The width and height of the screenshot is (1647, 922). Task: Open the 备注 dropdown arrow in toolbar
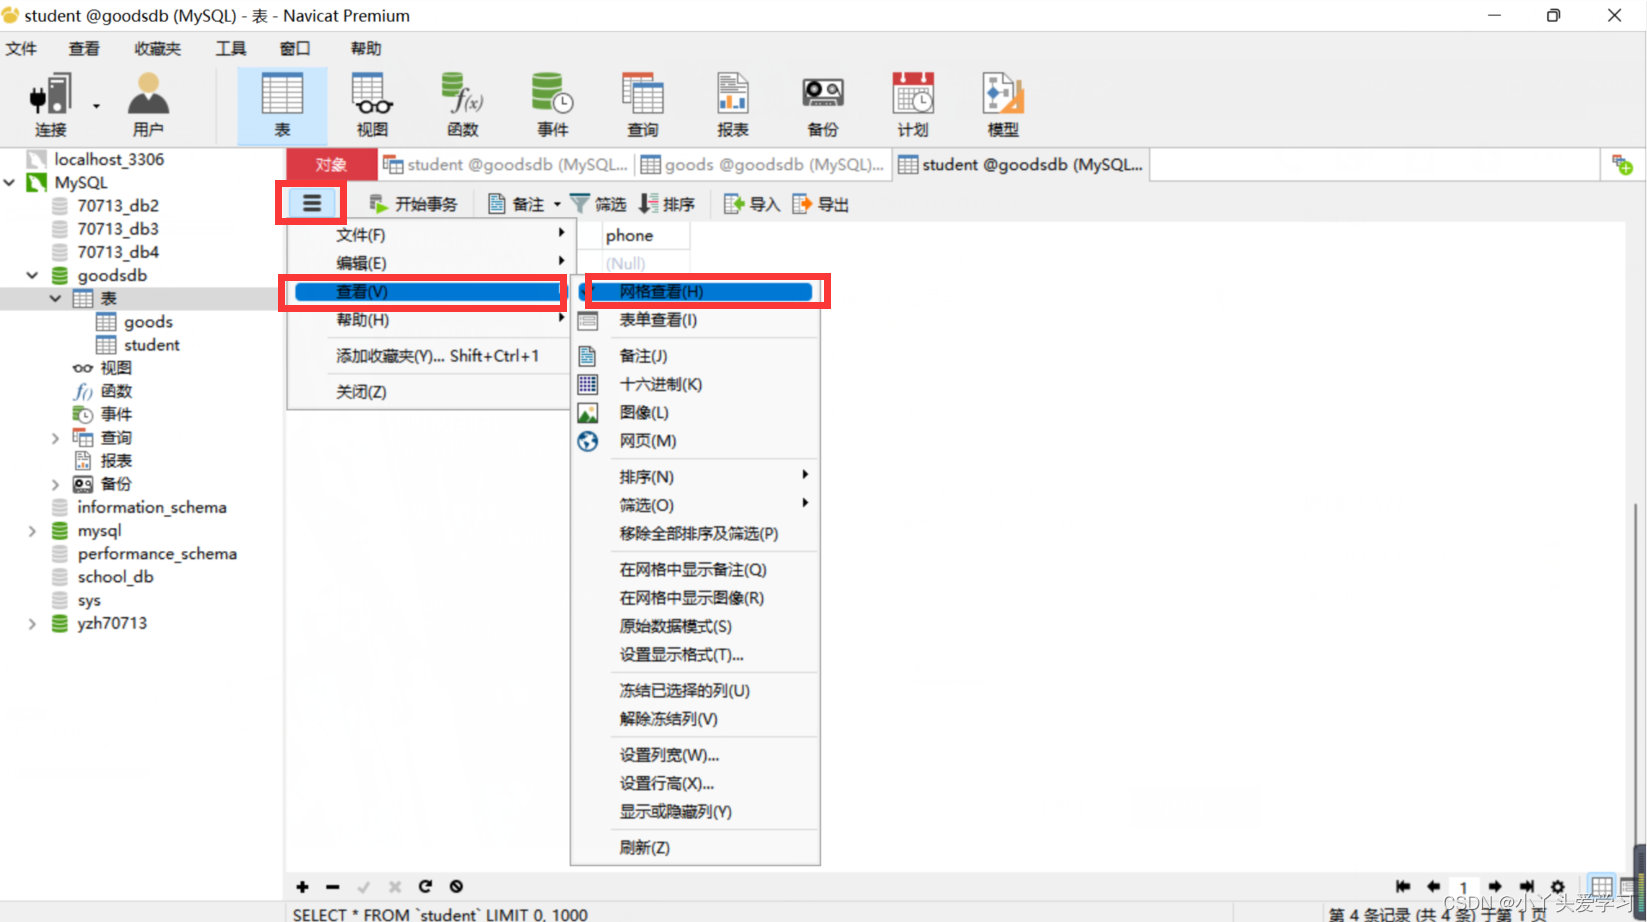coord(557,204)
